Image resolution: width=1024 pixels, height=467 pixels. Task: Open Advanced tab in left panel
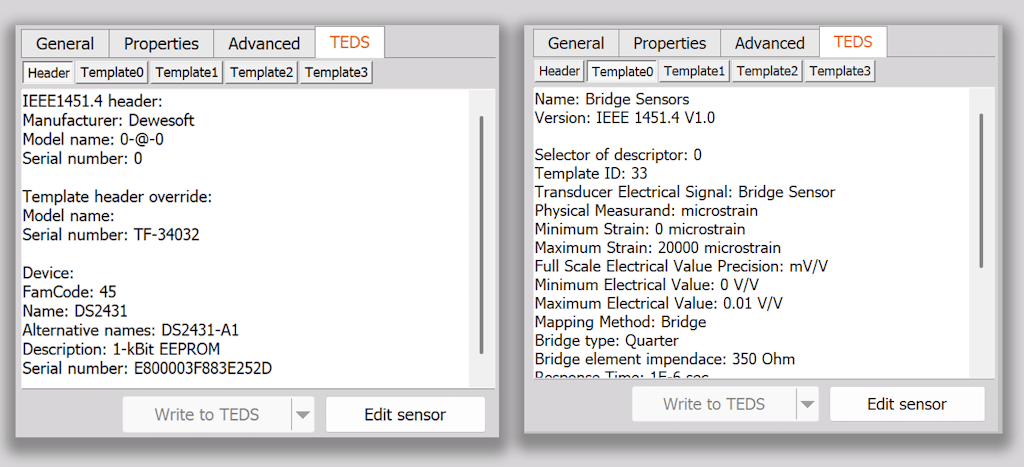pos(264,44)
